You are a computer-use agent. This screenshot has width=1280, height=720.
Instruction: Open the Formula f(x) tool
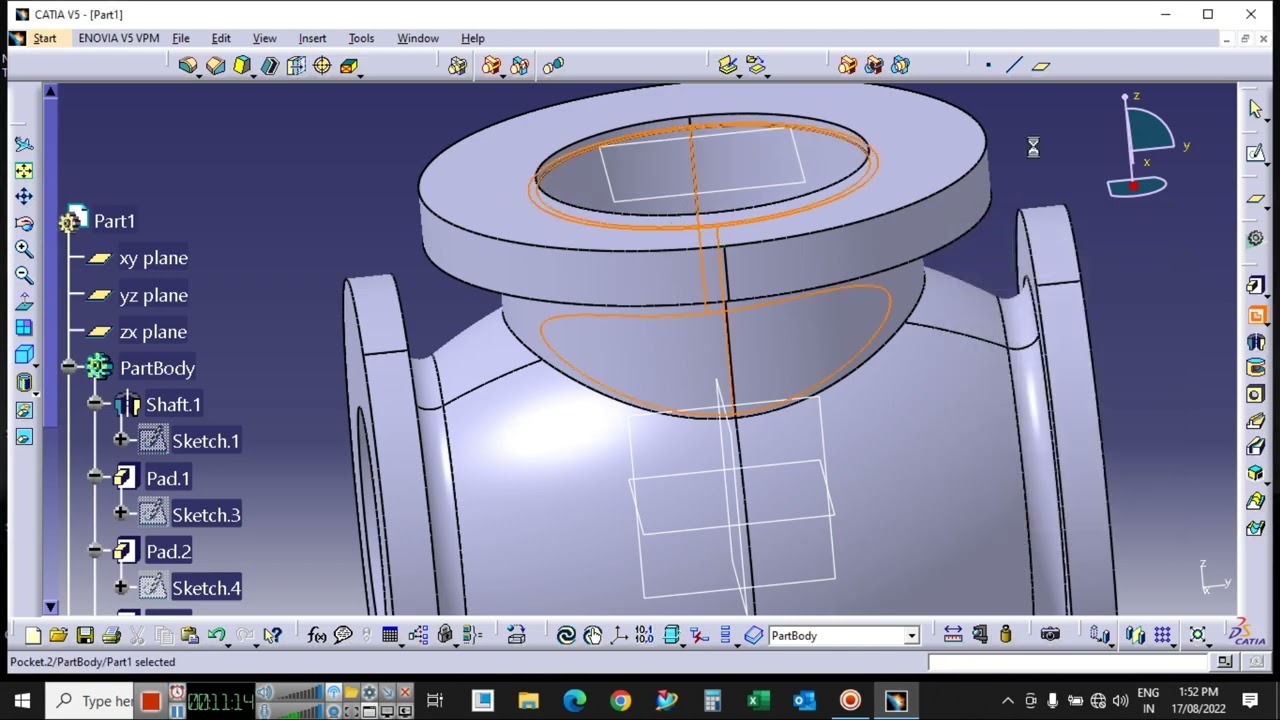pos(317,635)
